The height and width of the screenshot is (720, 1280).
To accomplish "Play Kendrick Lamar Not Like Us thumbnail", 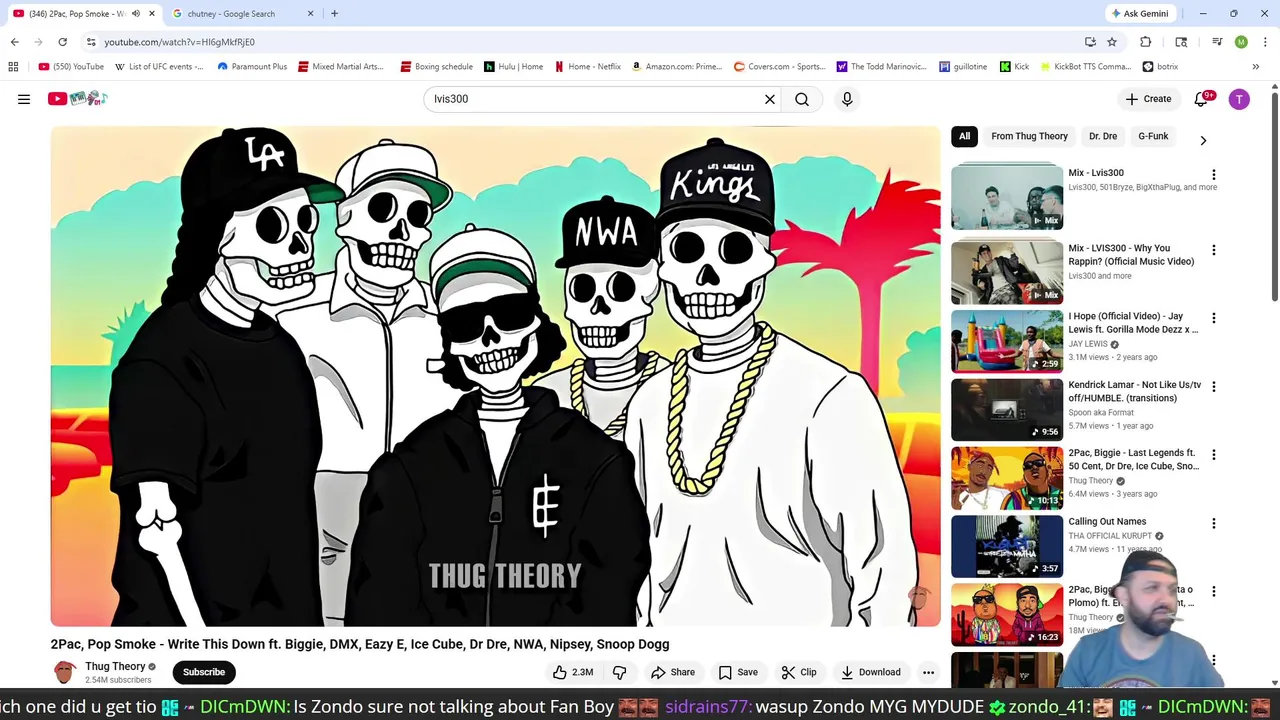I will [1007, 409].
